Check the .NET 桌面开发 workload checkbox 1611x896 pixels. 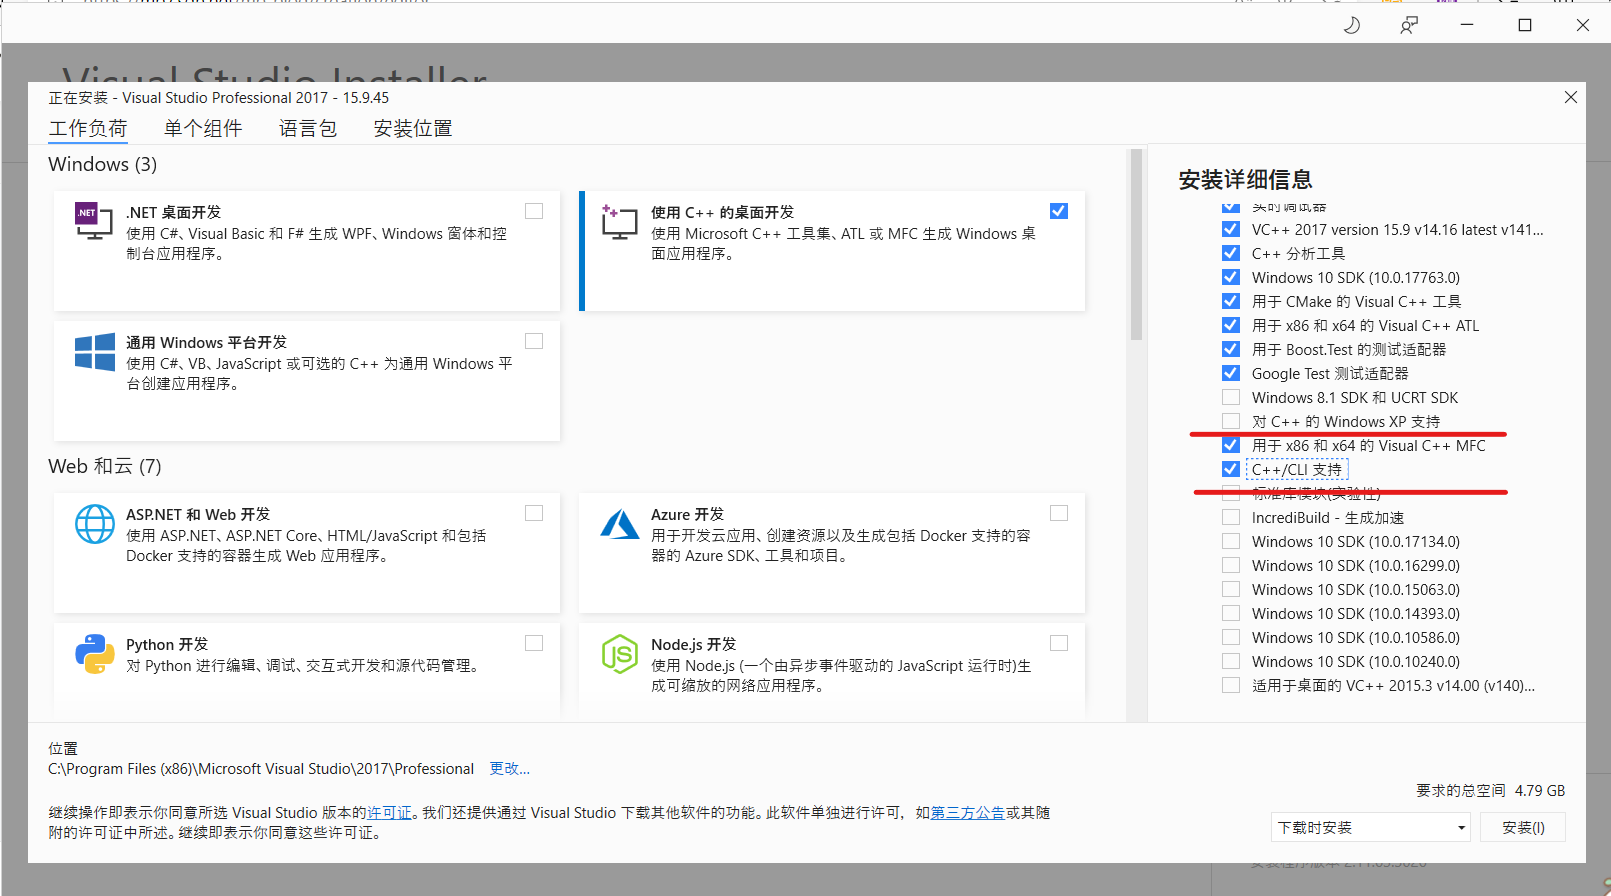coord(534,211)
